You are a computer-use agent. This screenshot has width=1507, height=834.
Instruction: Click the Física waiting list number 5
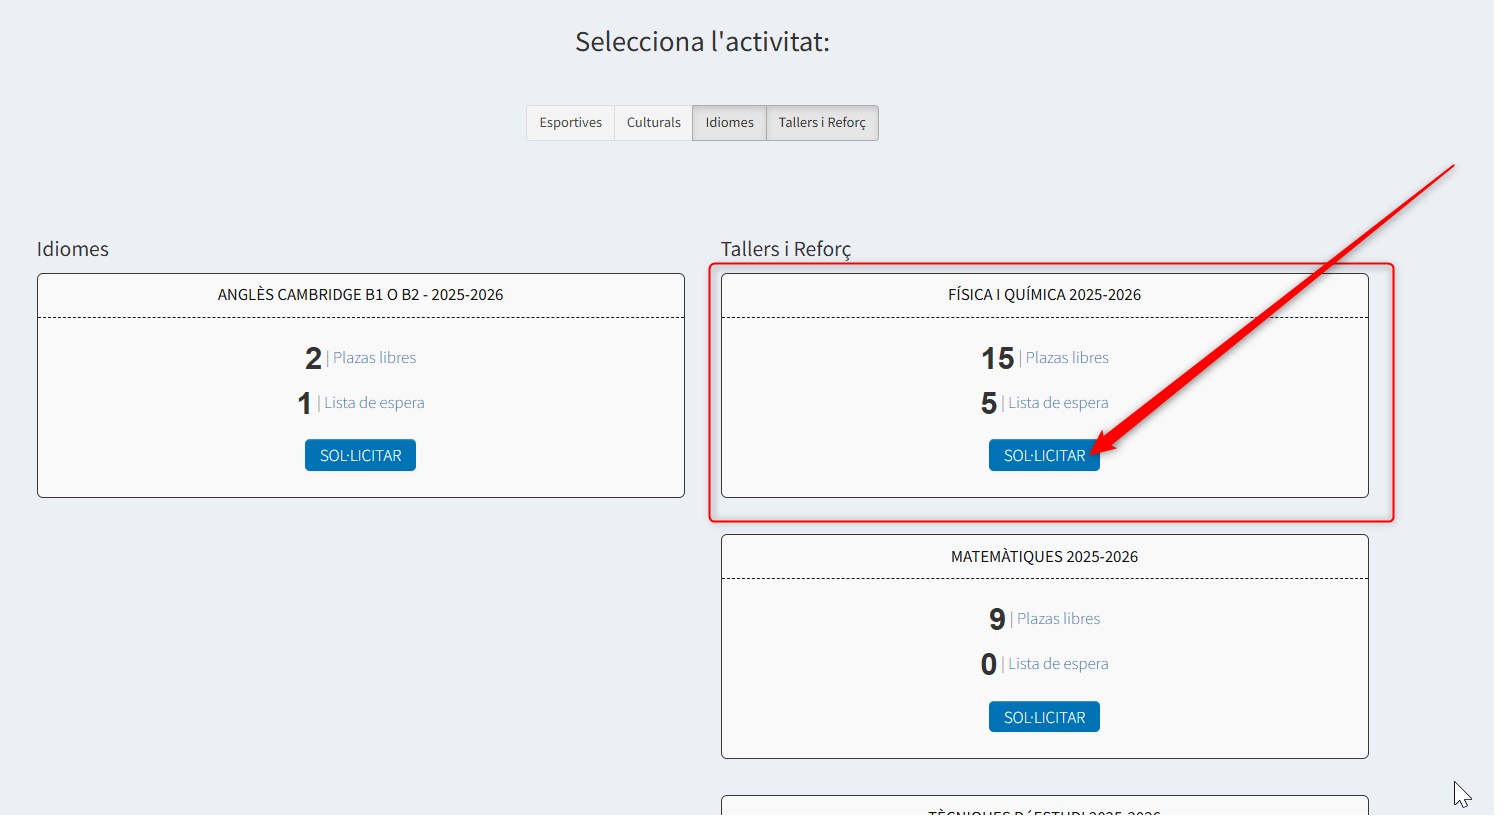[988, 403]
